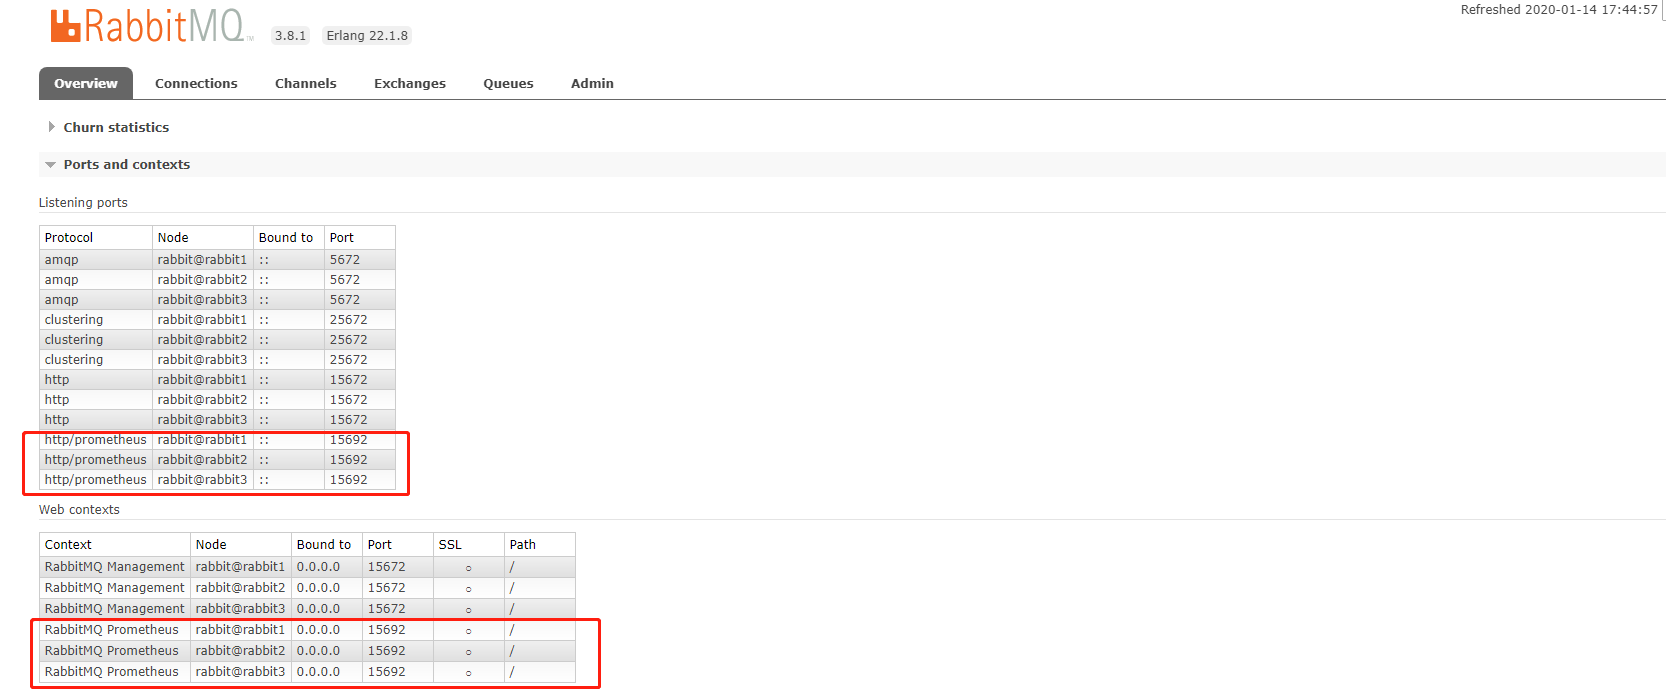Click SSL indicator in RabbitMQ Management rabbit@rabbit1 row

click(x=468, y=568)
